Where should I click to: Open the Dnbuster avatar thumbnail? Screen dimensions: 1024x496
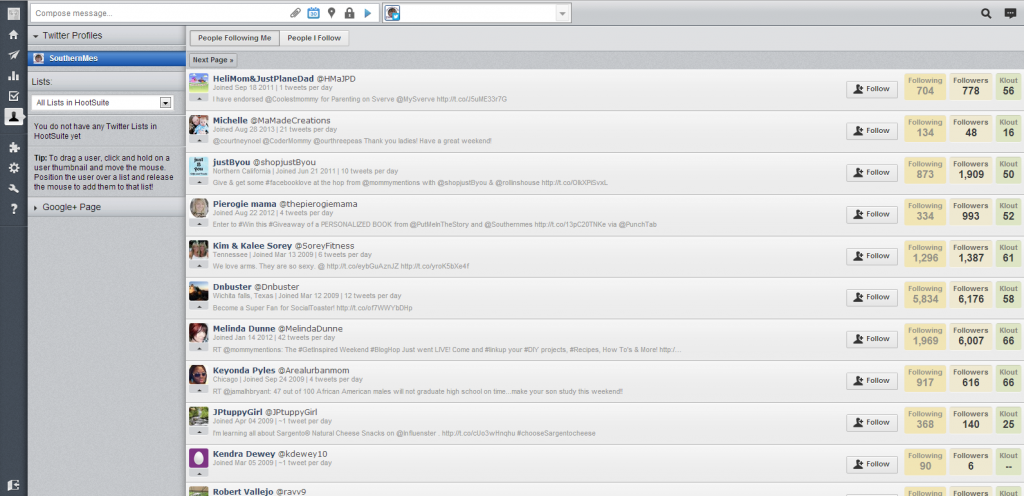(x=199, y=291)
